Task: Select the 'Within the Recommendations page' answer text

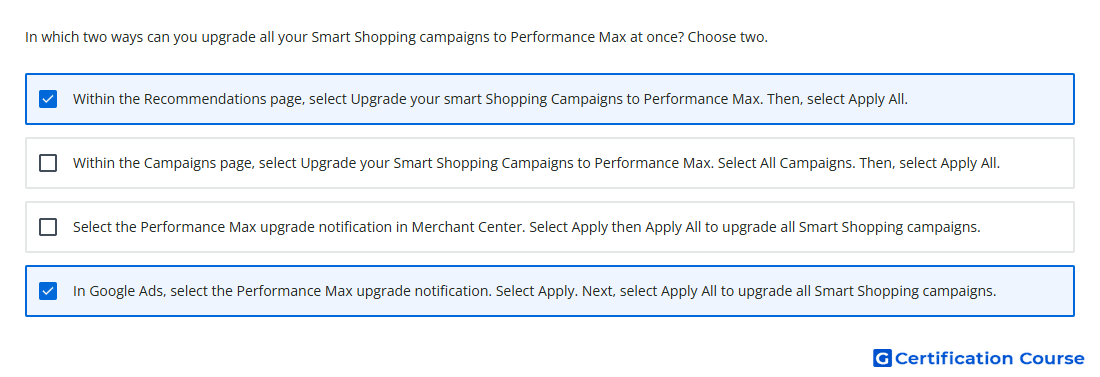Action: [490, 99]
